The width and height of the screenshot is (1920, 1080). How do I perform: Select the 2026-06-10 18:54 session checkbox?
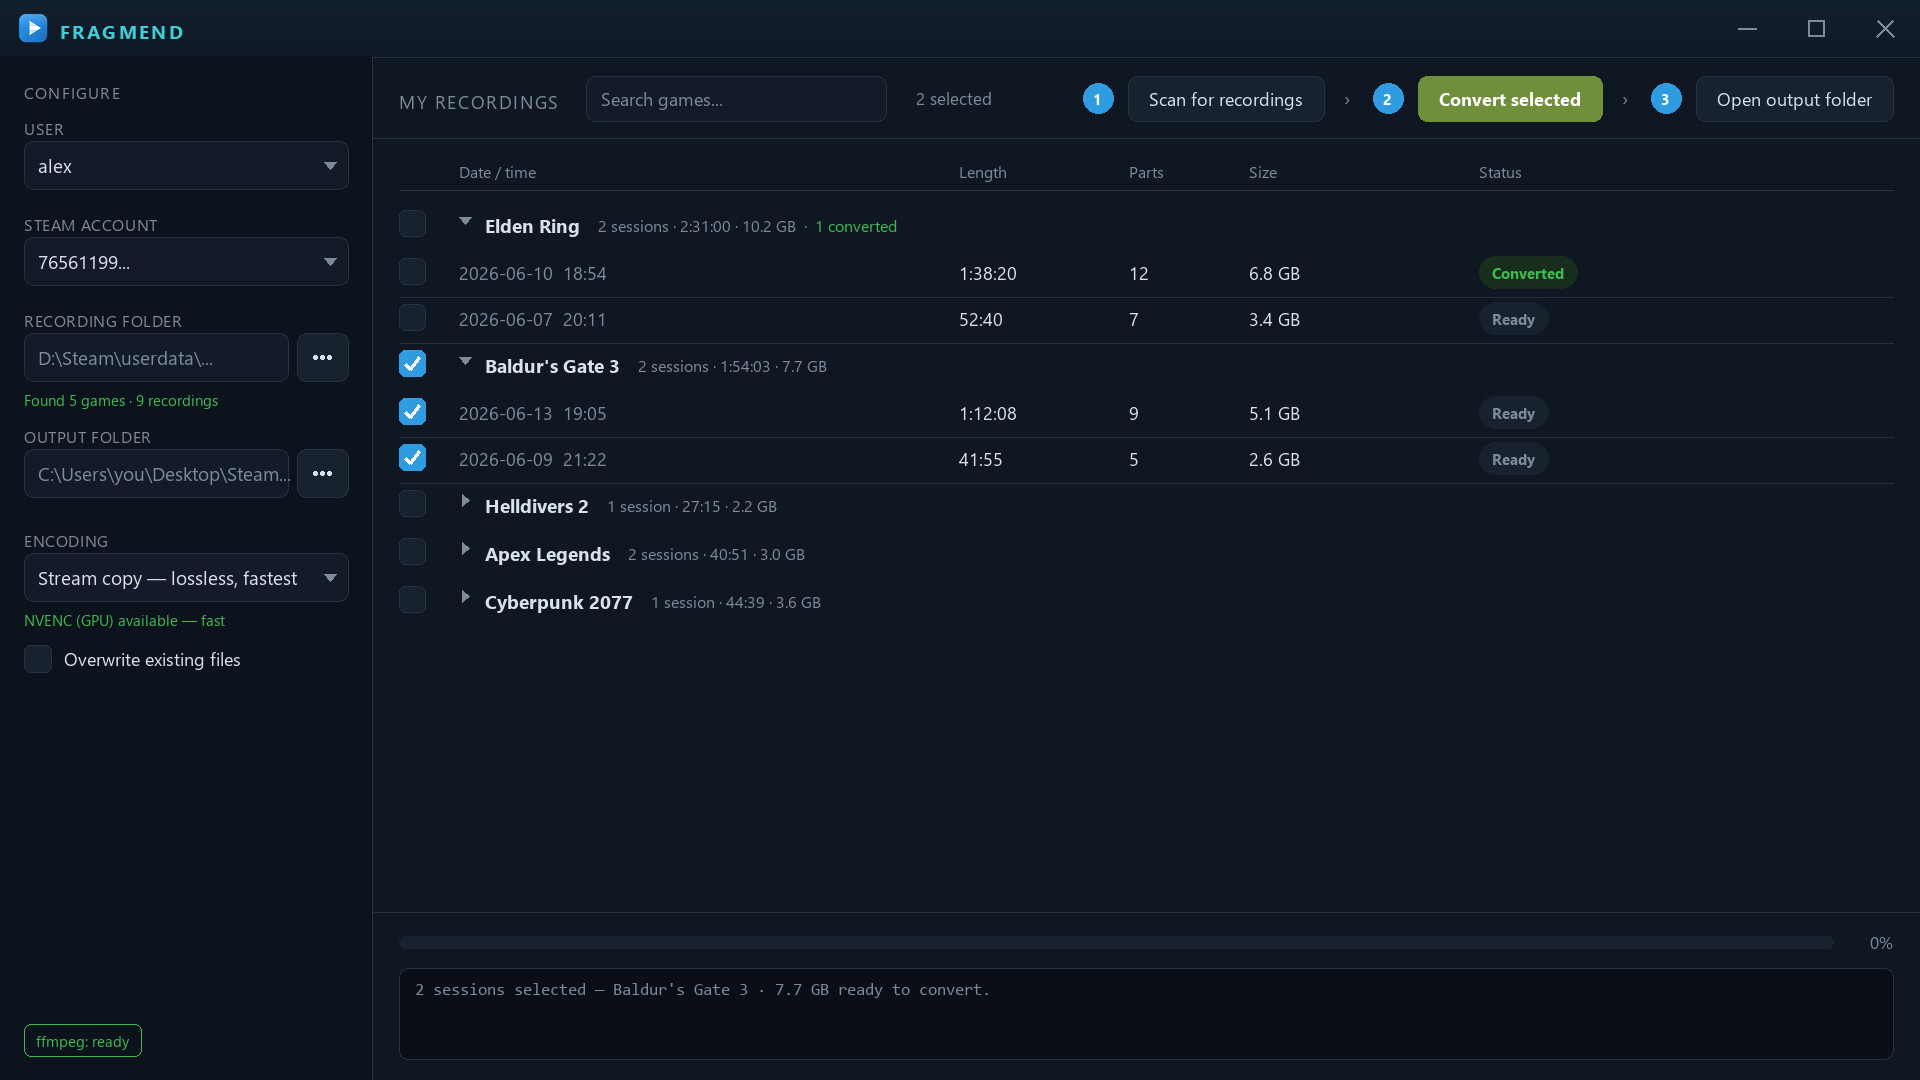click(412, 271)
